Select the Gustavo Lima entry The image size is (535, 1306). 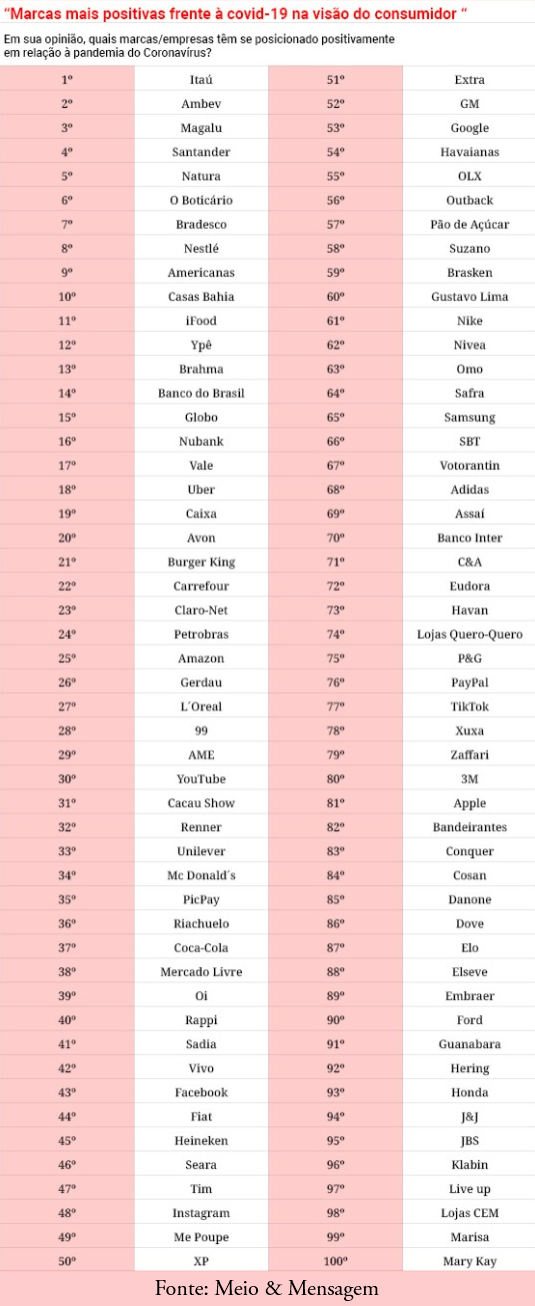pos(469,297)
